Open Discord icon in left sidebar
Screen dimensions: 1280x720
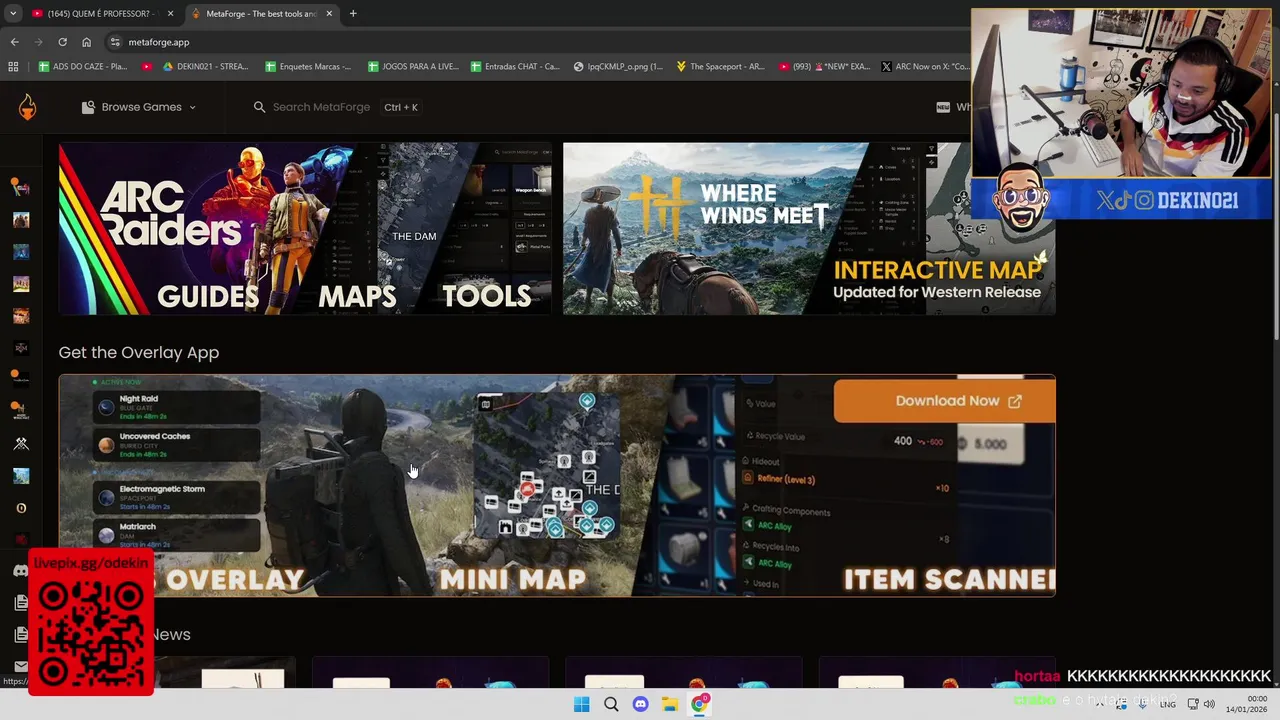pos(20,571)
